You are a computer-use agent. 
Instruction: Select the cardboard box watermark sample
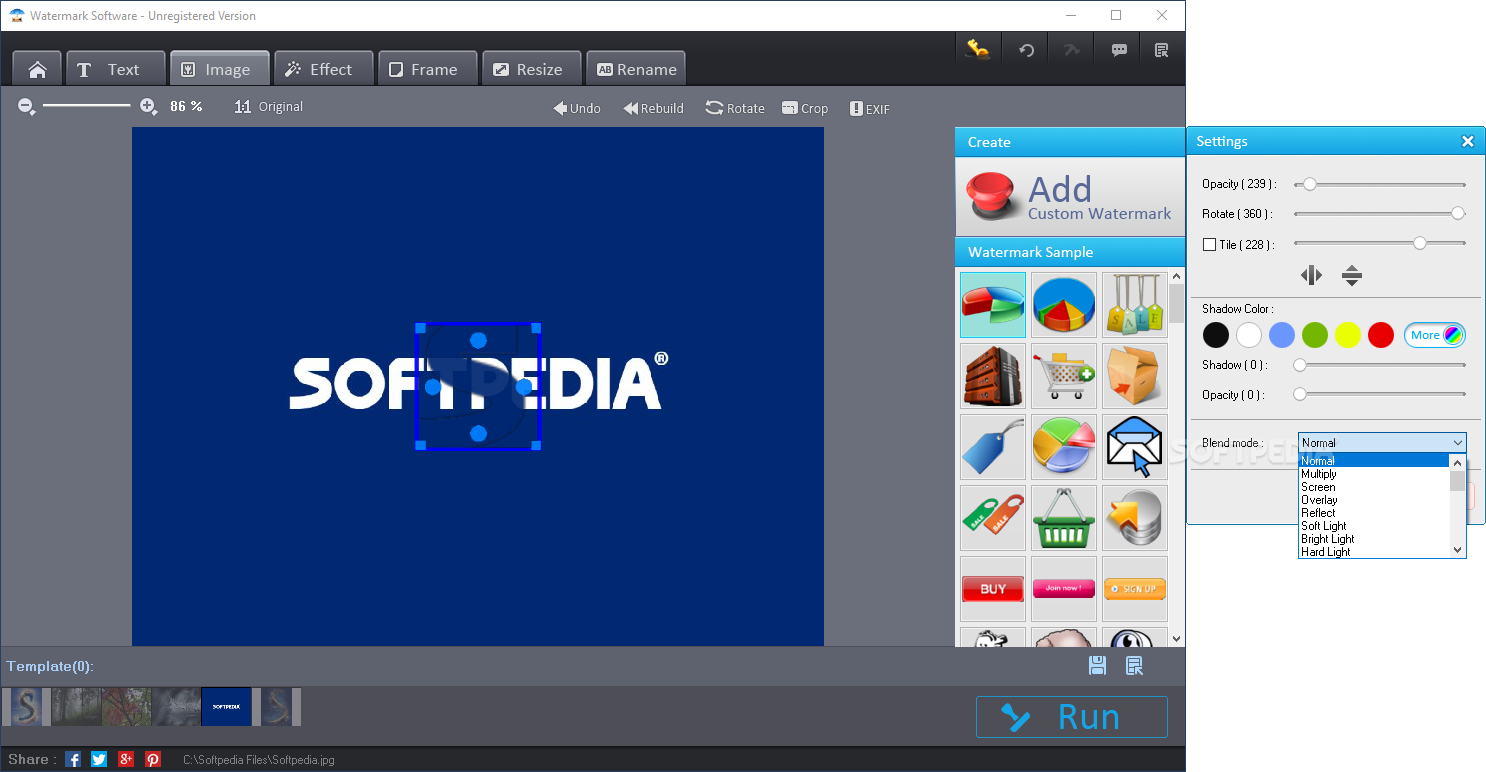click(1135, 376)
